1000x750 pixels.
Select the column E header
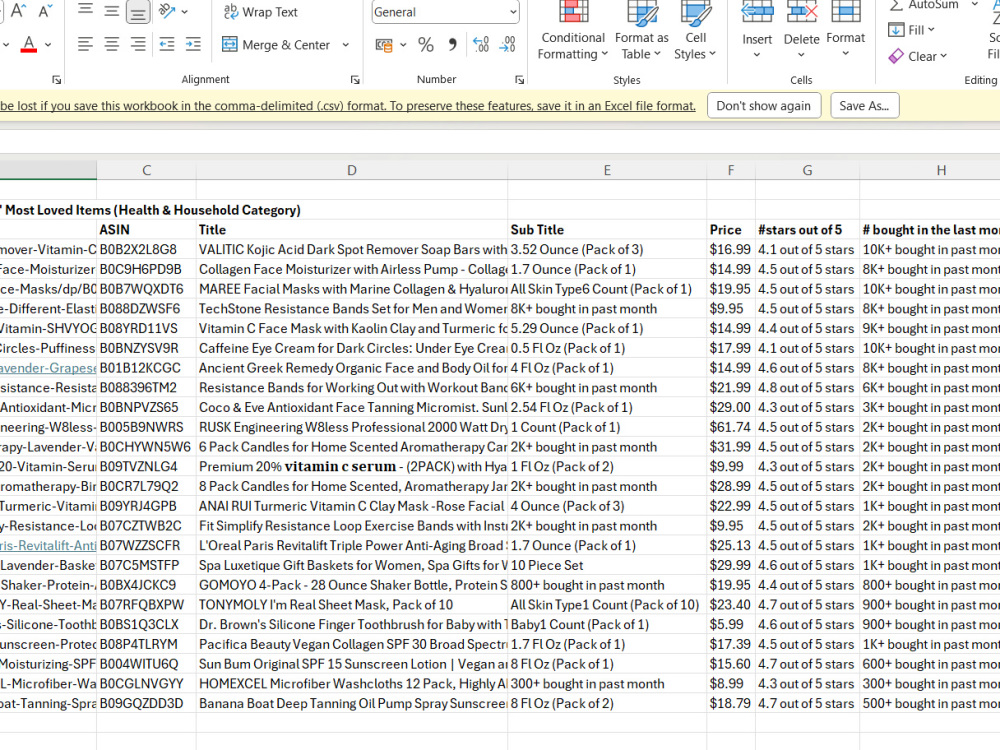tap(607, 170)
